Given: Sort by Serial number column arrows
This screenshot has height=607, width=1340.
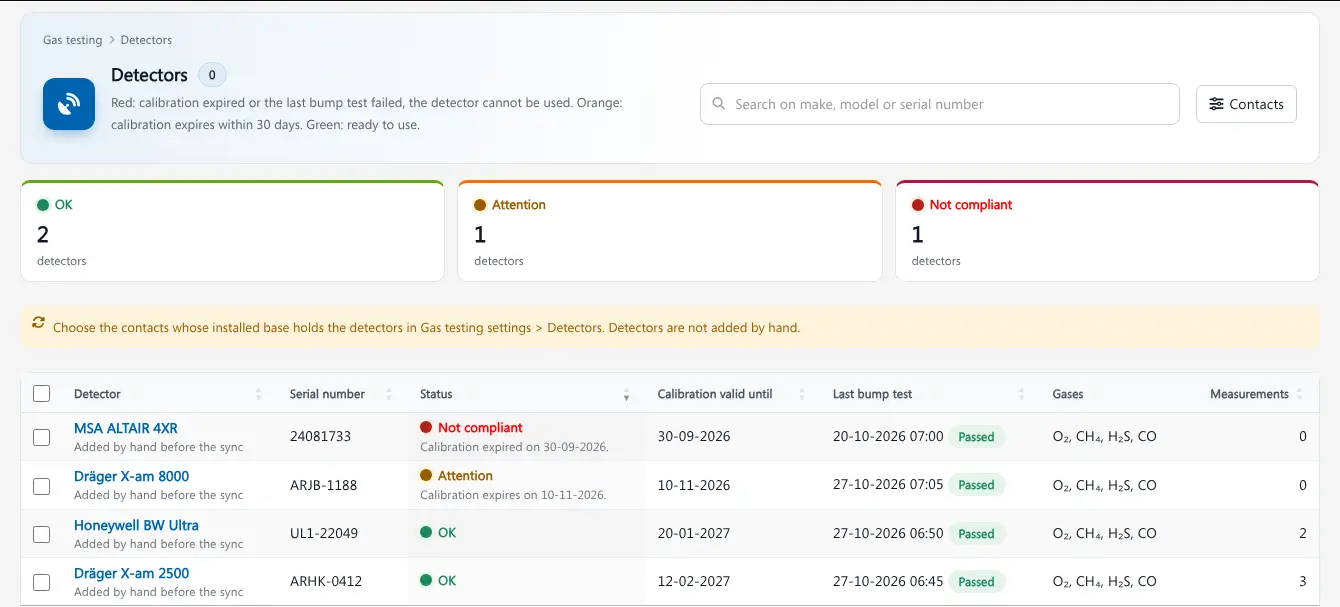Looking at the screenshot, I should [x=389, y=394].
